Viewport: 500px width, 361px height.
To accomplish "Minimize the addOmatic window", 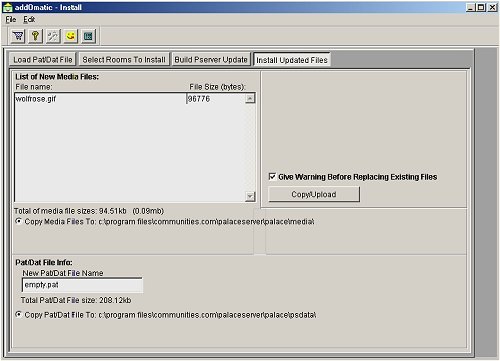I will (x=471, y=7).
